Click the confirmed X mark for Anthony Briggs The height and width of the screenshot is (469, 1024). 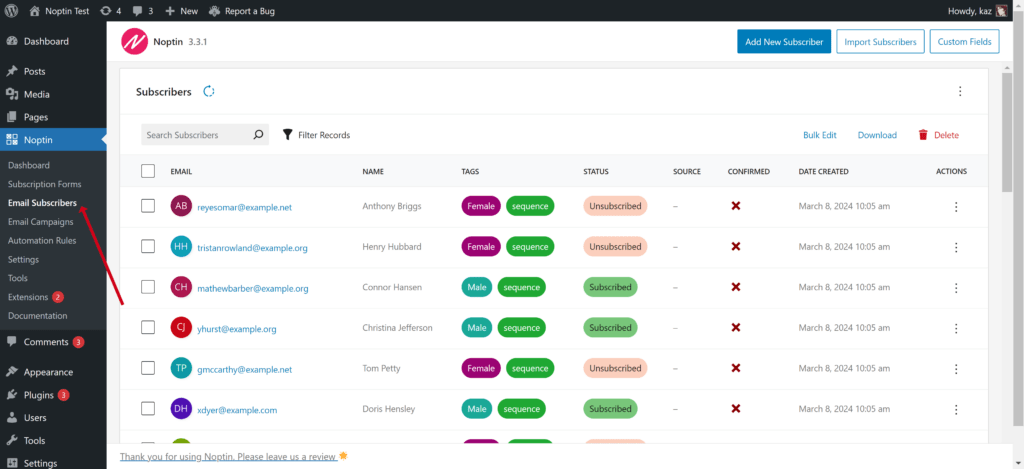click(x=735, y=206)
